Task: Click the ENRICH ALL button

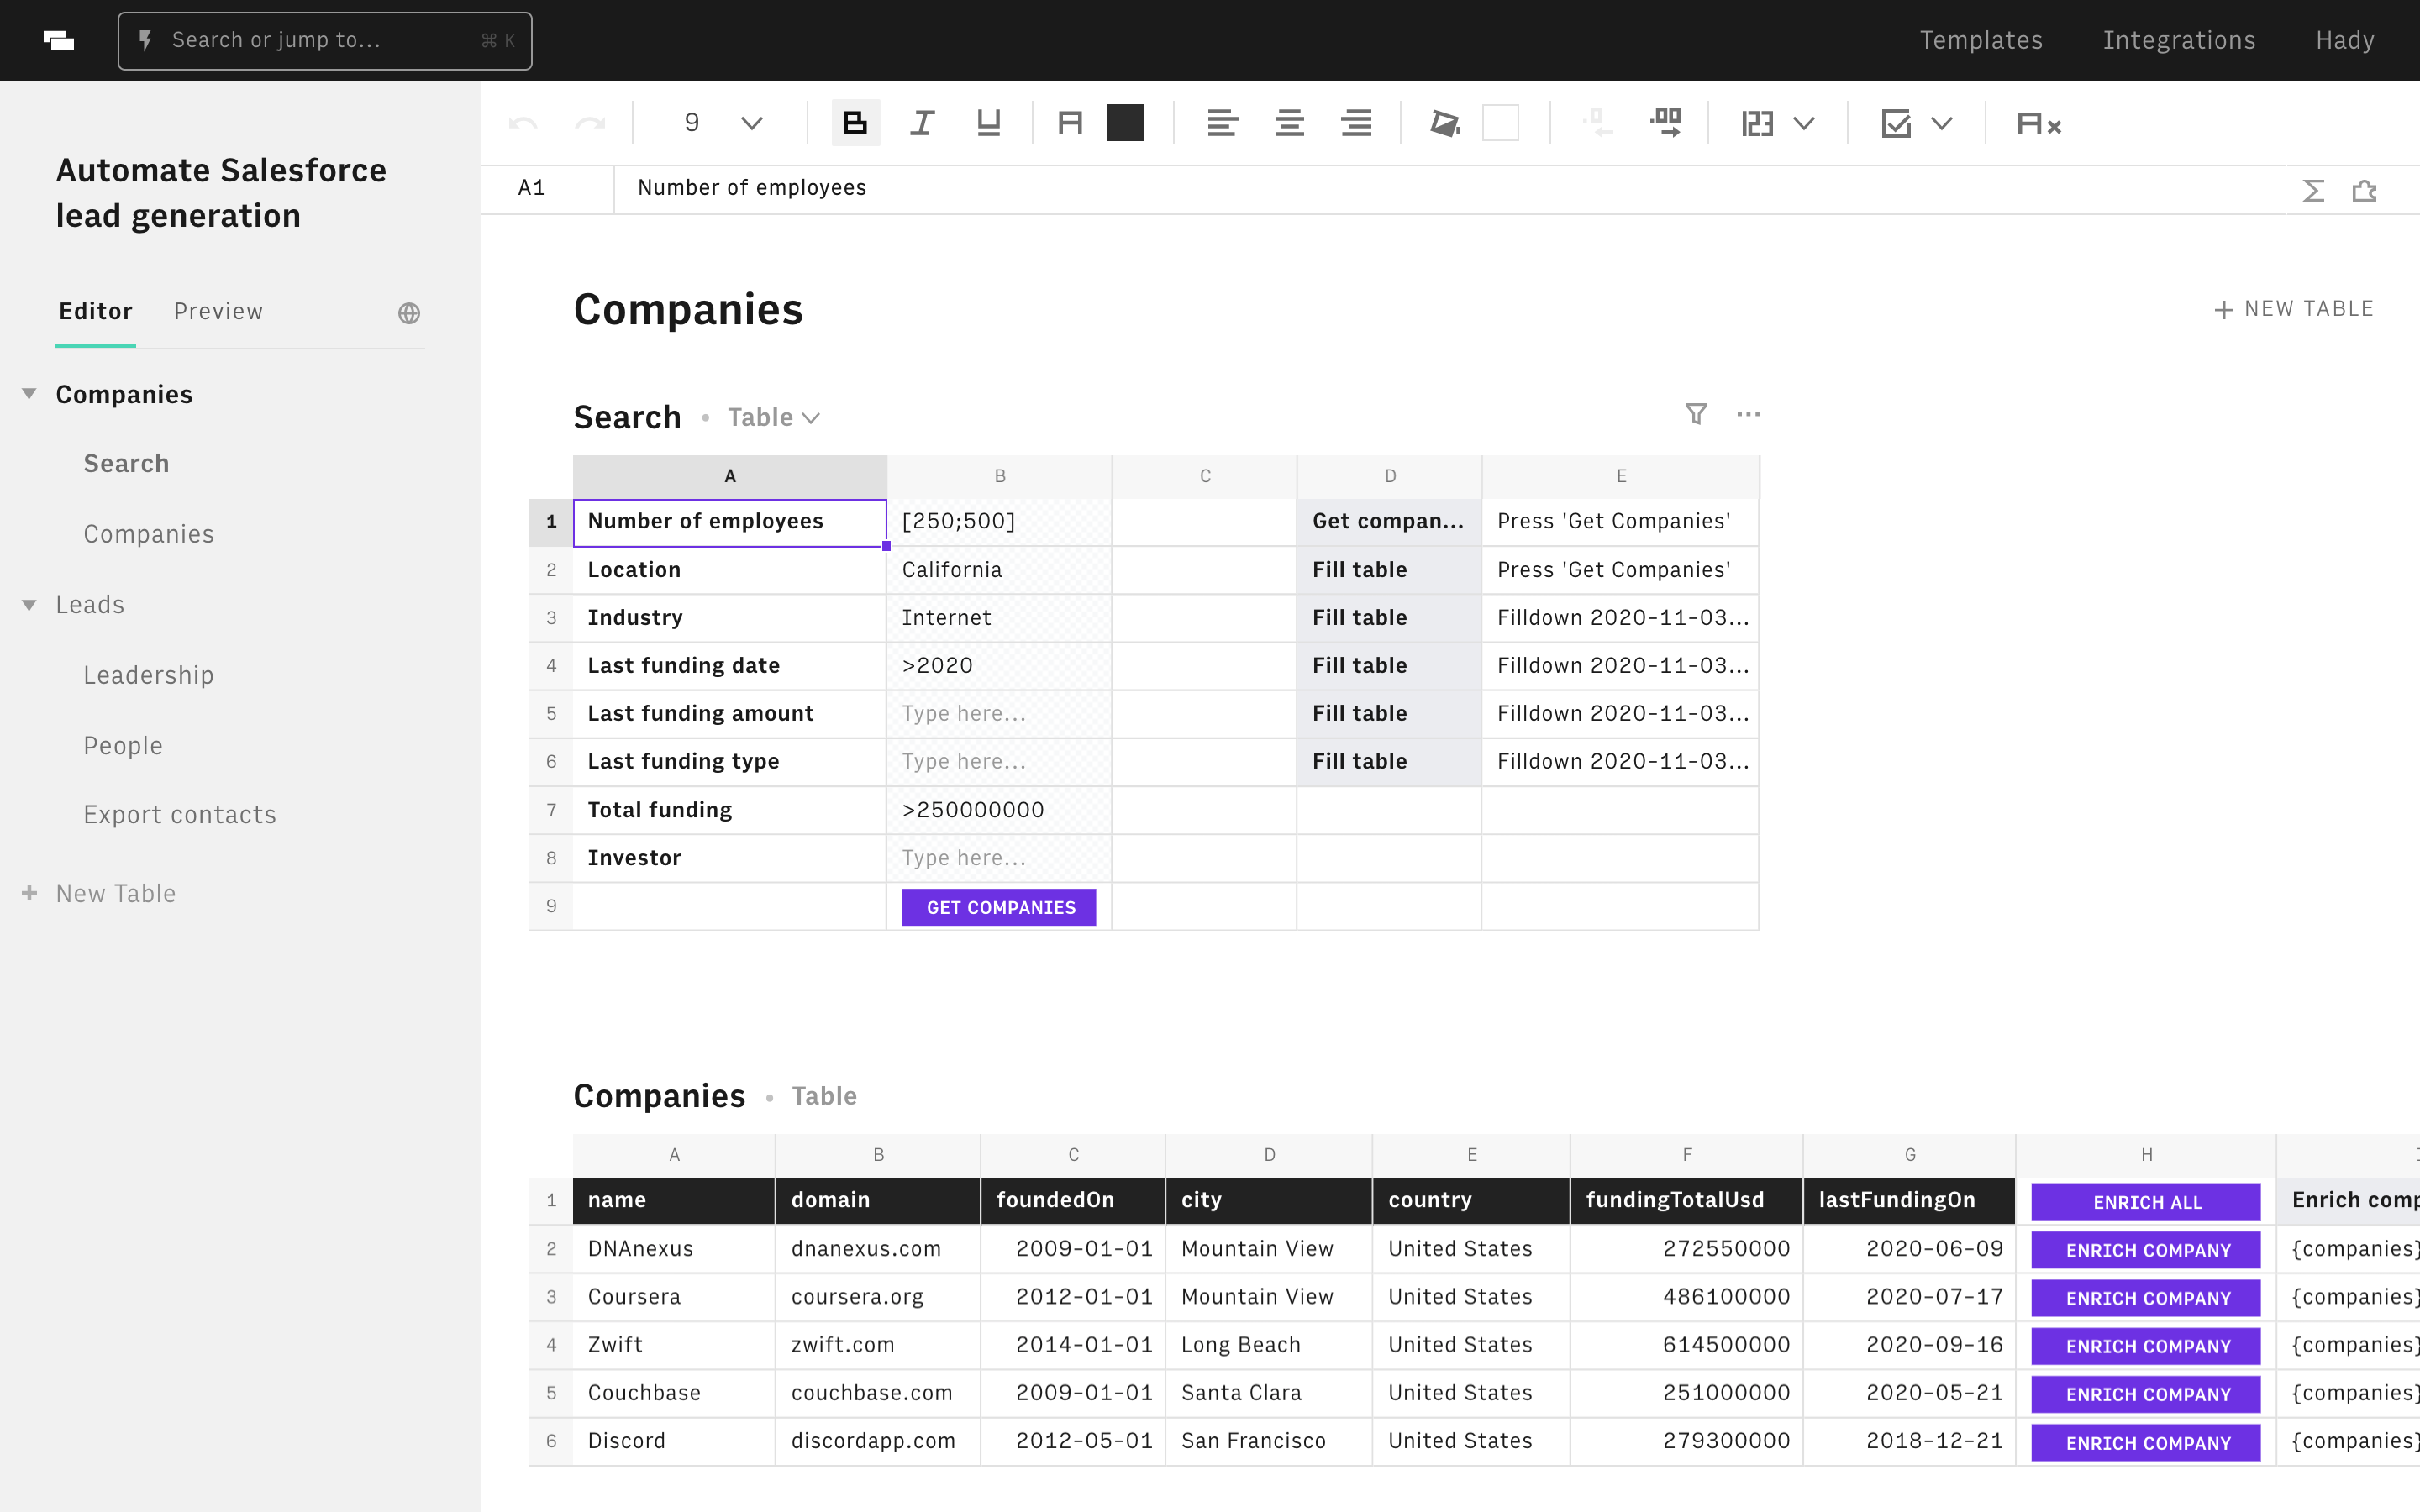Action: (2146, 1202)
